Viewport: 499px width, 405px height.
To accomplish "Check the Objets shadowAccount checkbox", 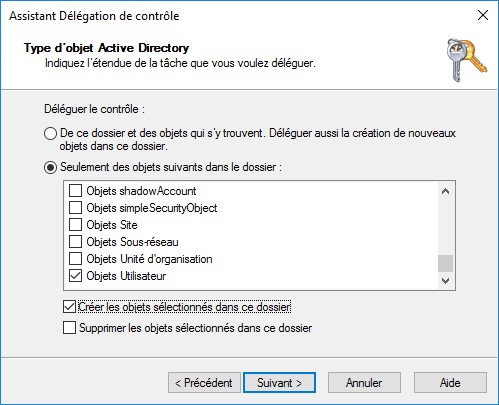I will coord(75,191).
